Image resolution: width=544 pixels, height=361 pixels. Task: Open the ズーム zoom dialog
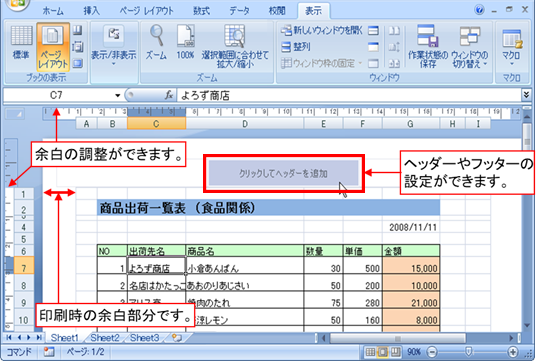pos(156,42)
